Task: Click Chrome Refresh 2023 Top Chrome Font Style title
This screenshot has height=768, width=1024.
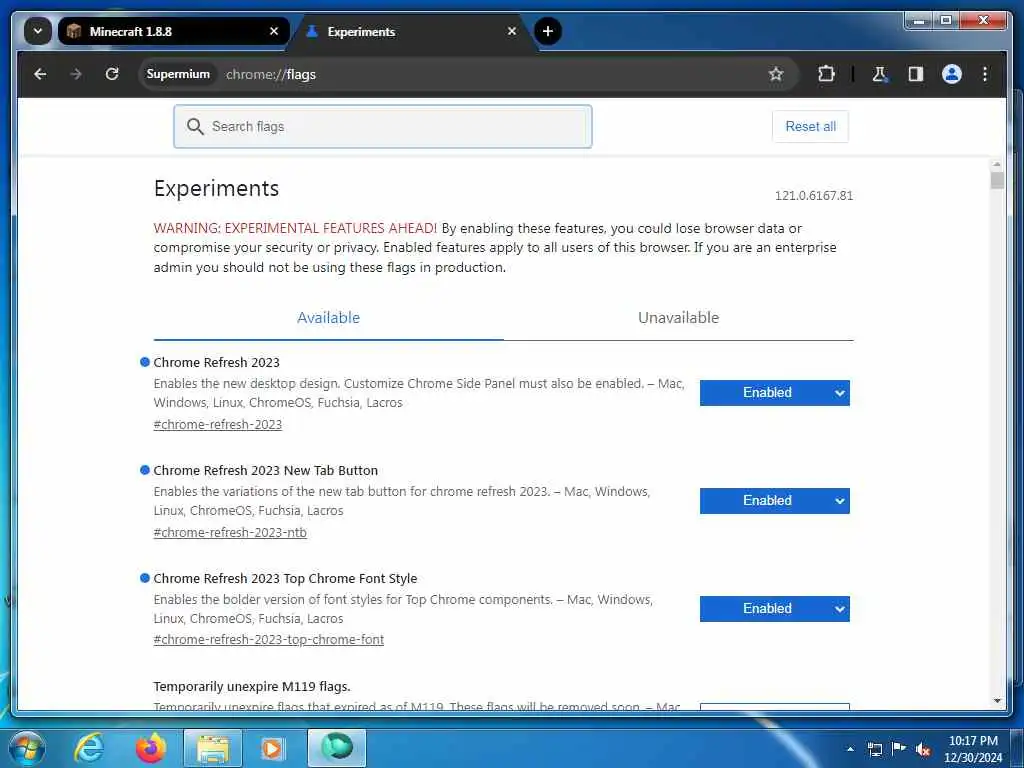Action: [x=285, y=579]
